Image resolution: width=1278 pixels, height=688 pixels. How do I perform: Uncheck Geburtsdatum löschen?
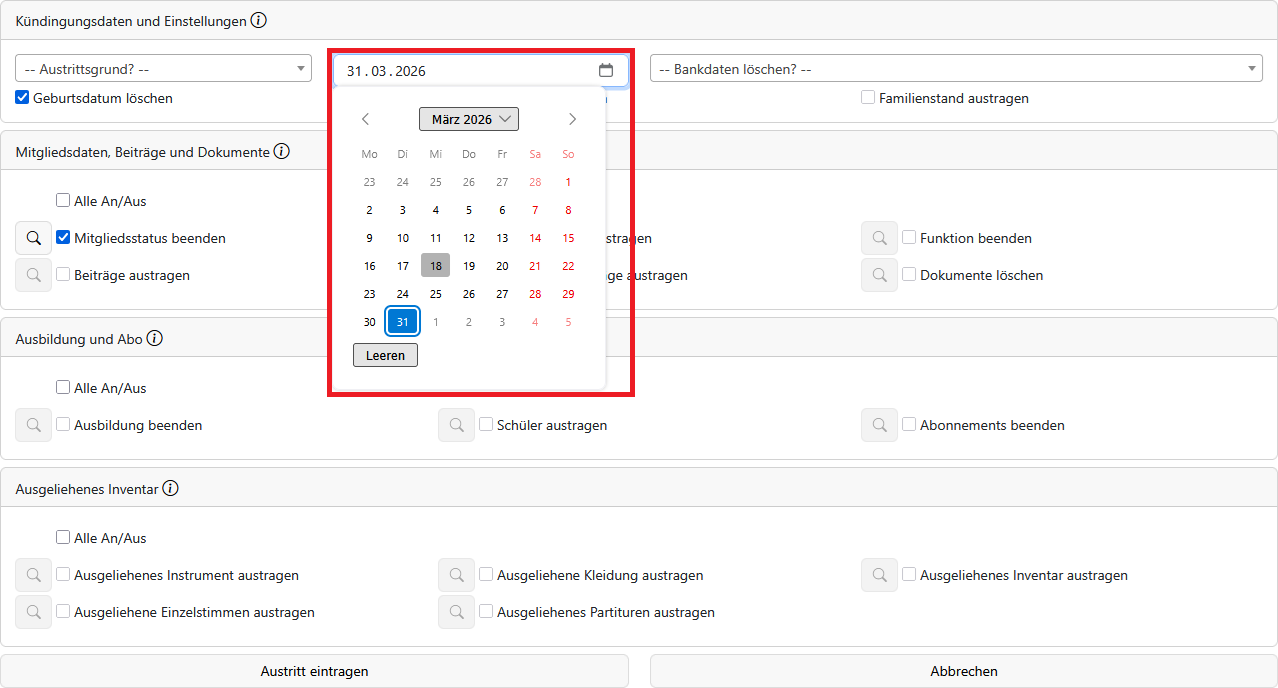pos(22,98)
